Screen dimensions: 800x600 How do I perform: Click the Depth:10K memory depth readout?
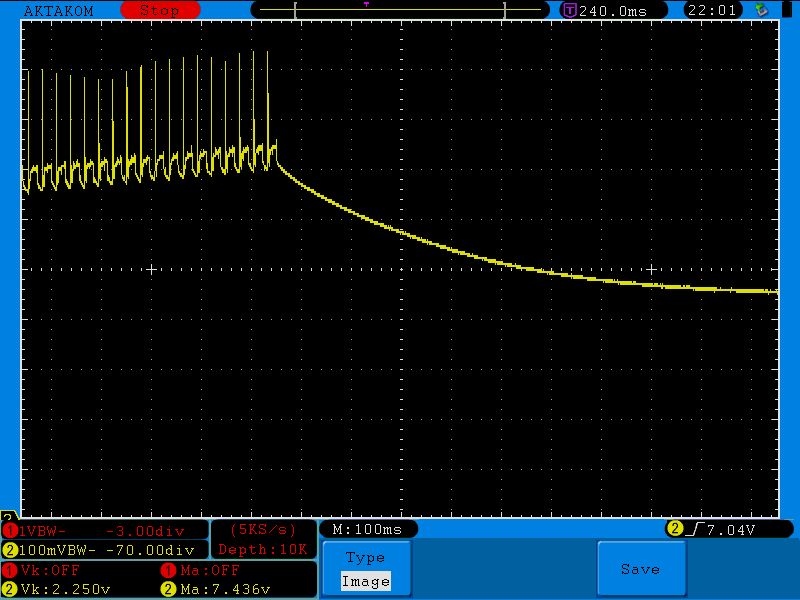tap(263, 549)
